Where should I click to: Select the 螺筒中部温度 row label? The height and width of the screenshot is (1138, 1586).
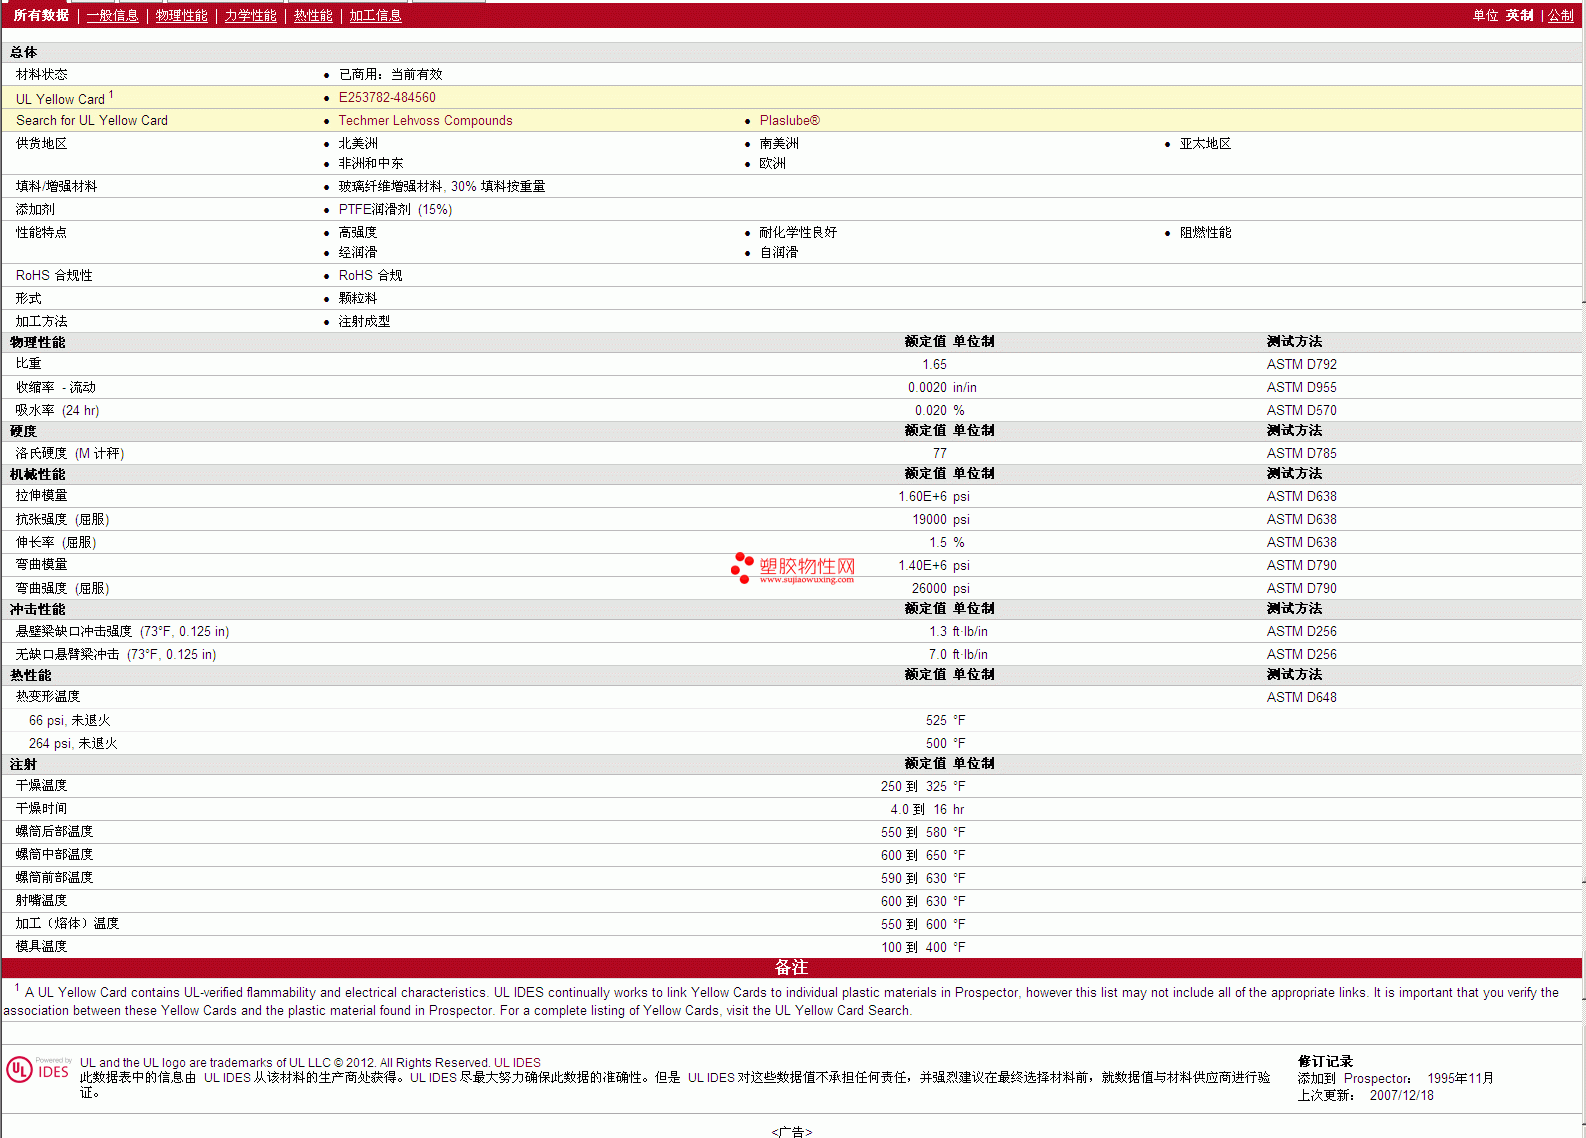55,855
